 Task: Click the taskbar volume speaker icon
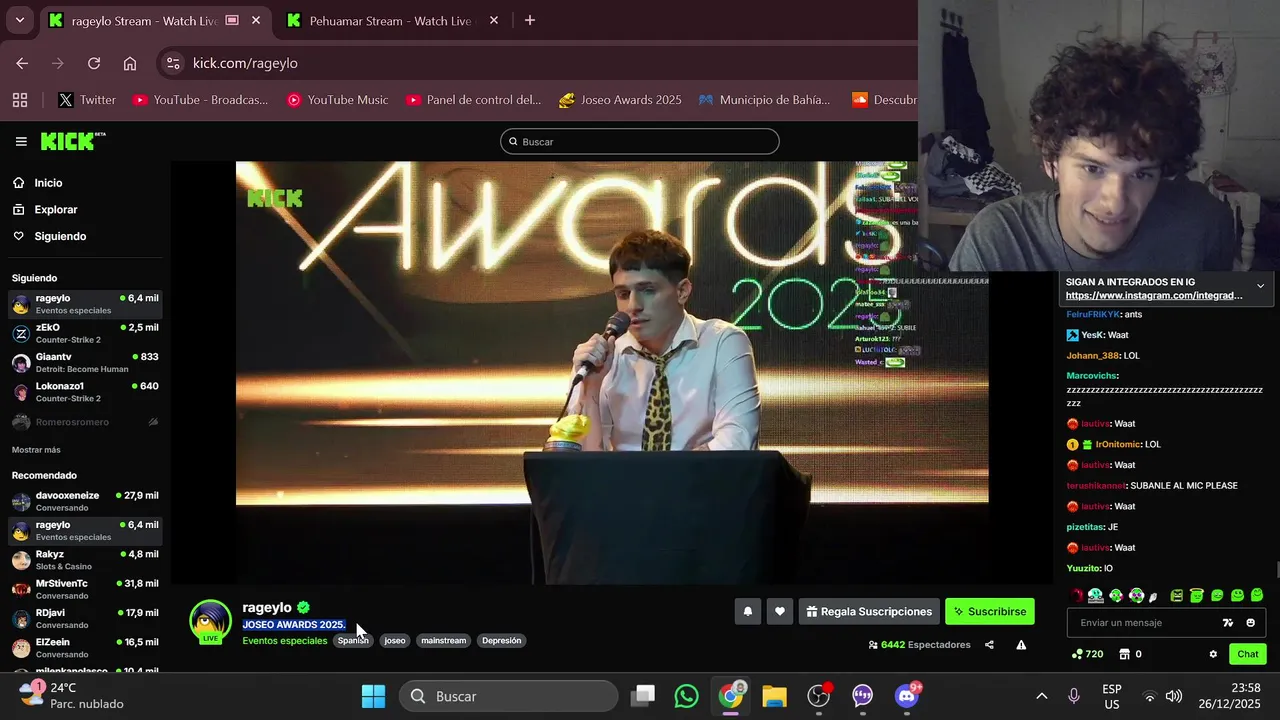point(1174,696)
